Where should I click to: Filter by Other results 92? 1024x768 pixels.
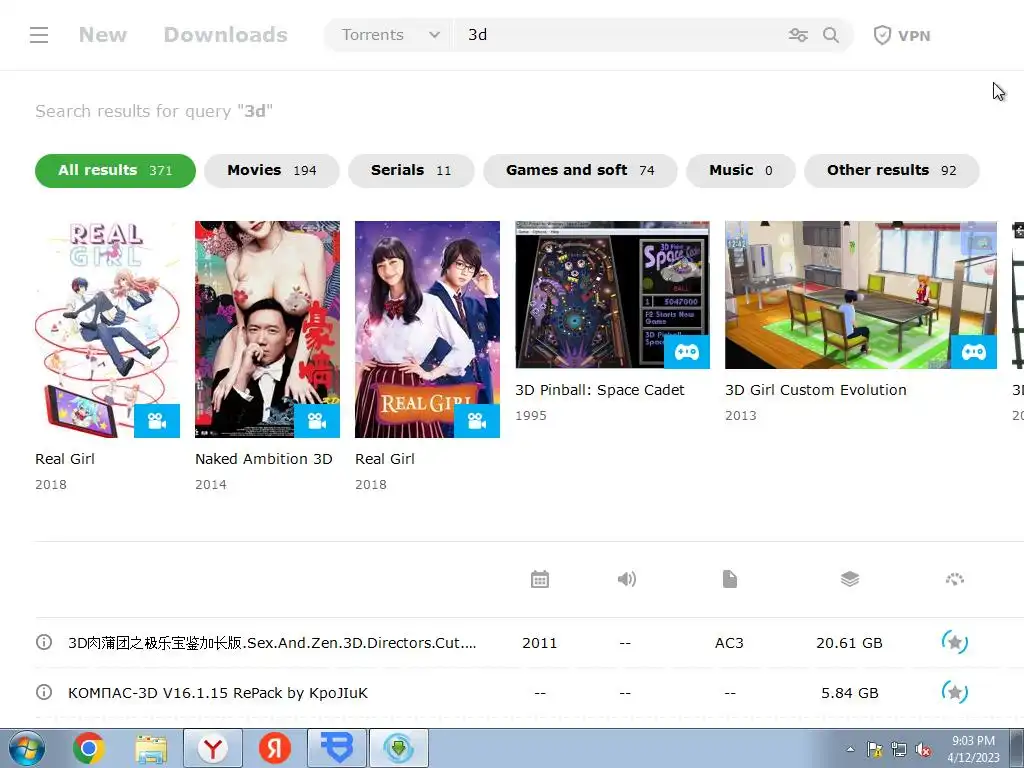(891, 170)
